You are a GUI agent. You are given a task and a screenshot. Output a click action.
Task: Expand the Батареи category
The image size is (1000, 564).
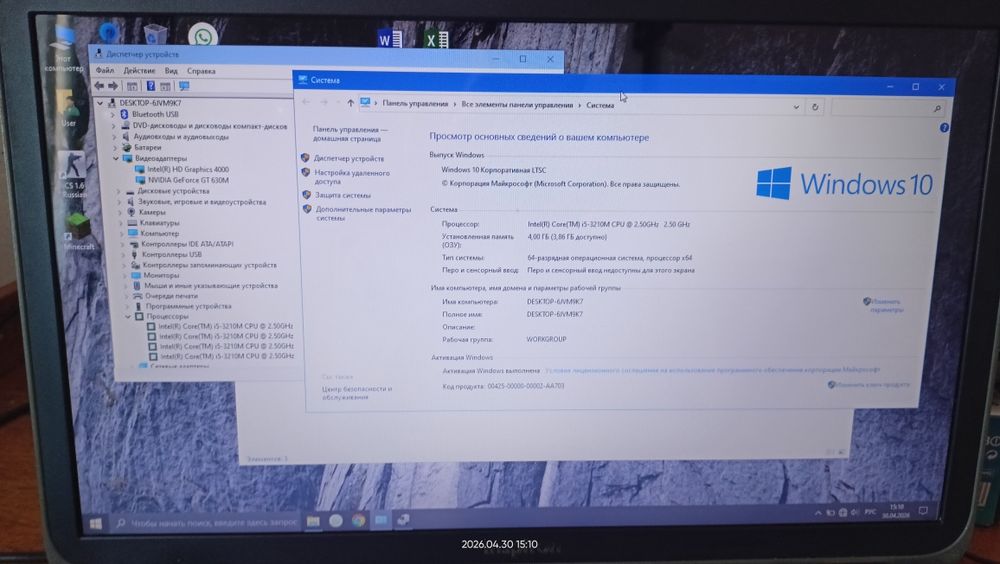pos(115,147)
